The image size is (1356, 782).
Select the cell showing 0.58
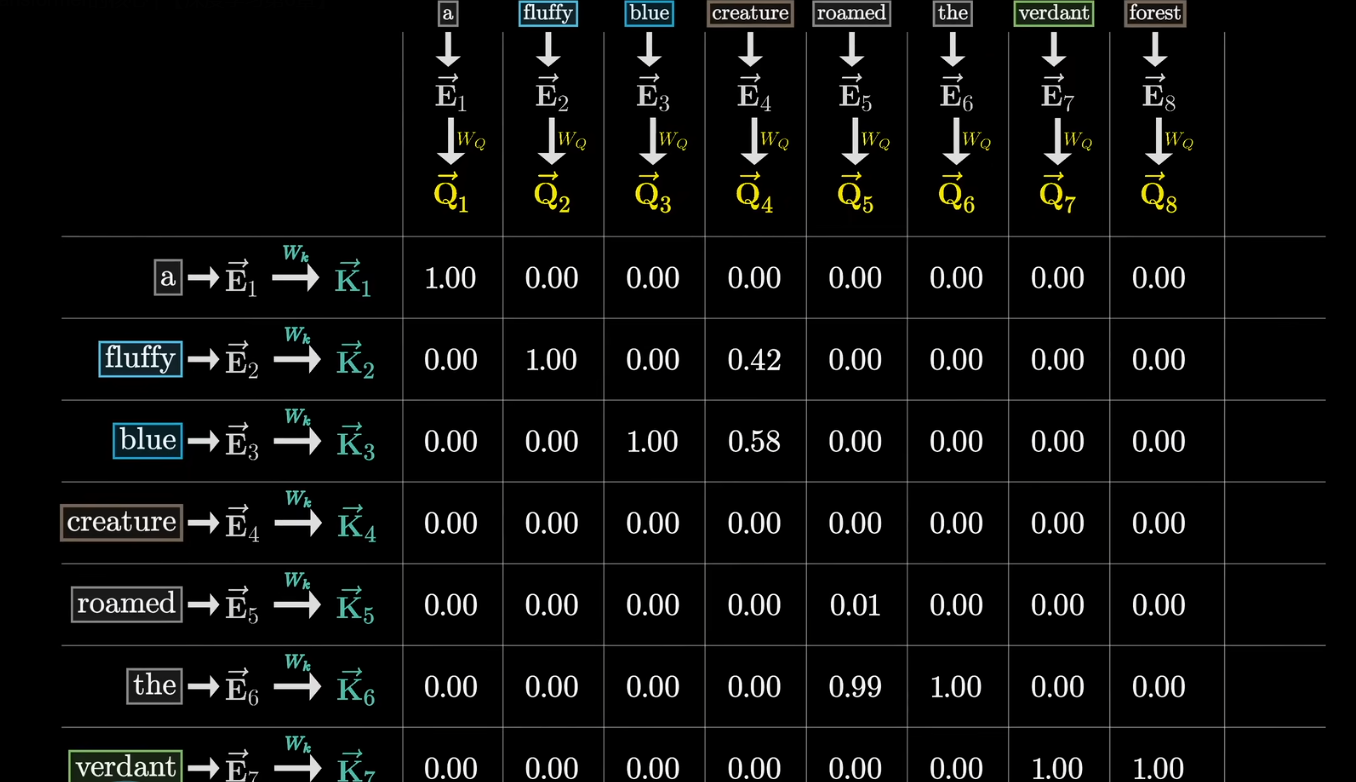point(754,442)
